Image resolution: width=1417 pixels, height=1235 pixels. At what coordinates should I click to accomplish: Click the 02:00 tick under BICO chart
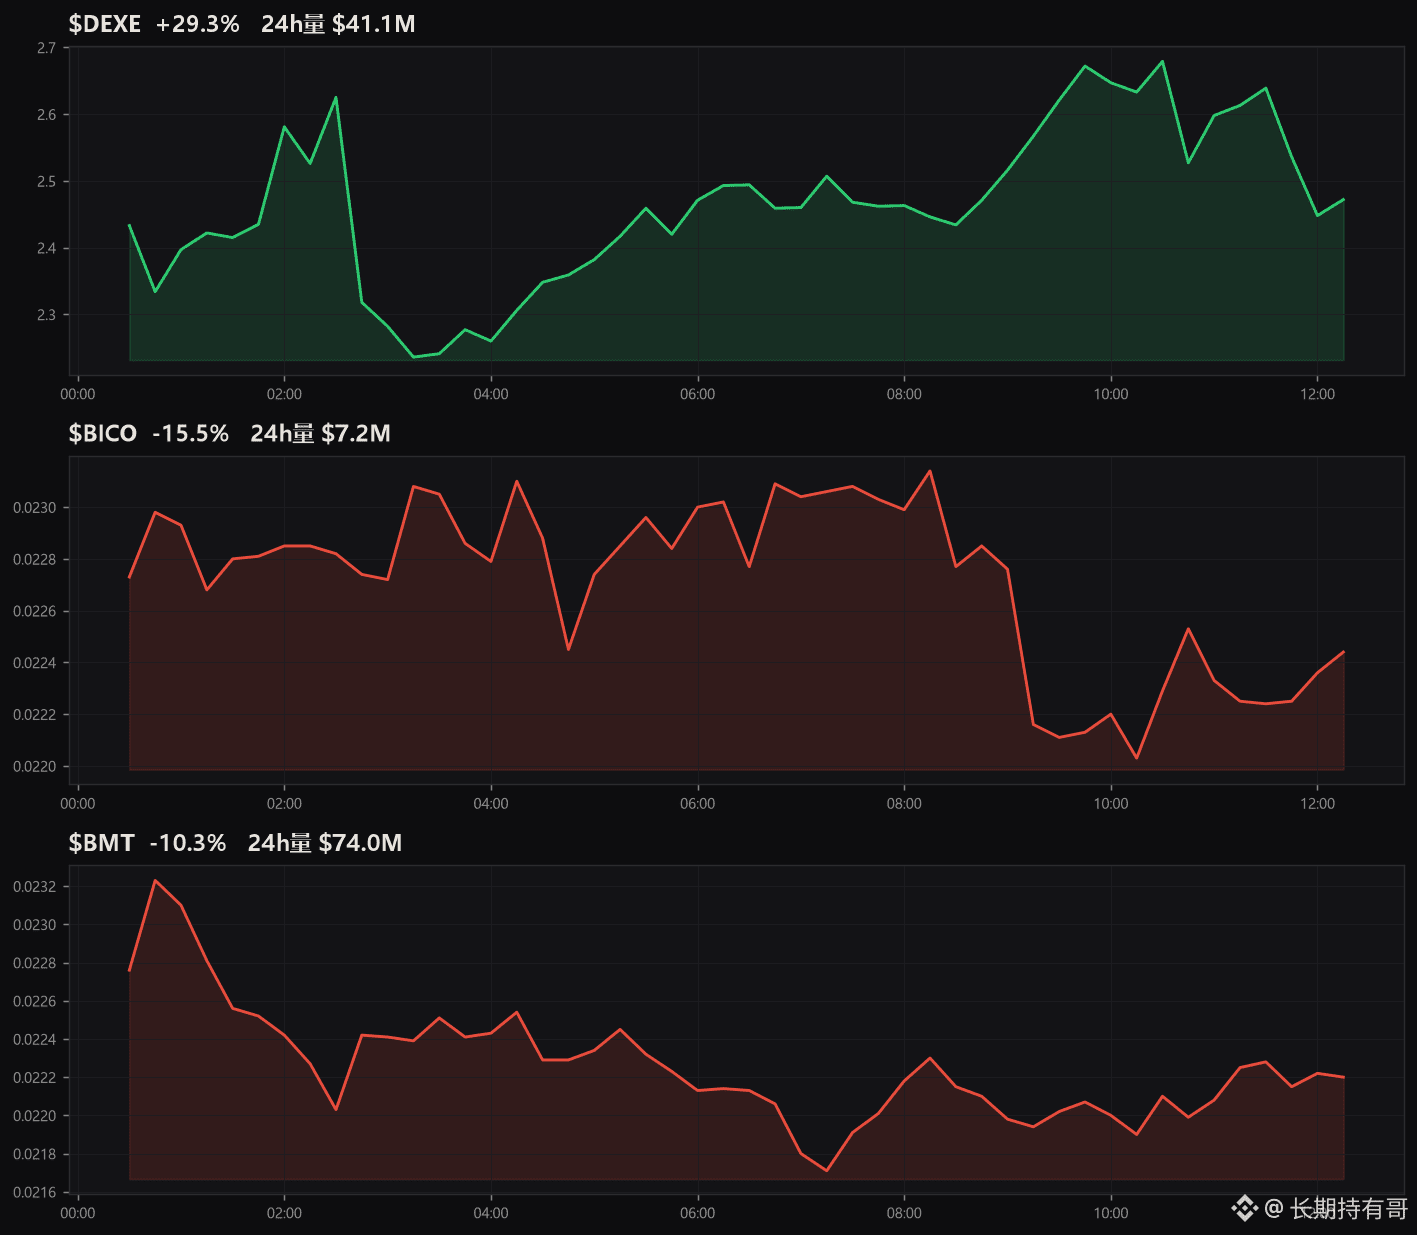(x=284, y=804)
